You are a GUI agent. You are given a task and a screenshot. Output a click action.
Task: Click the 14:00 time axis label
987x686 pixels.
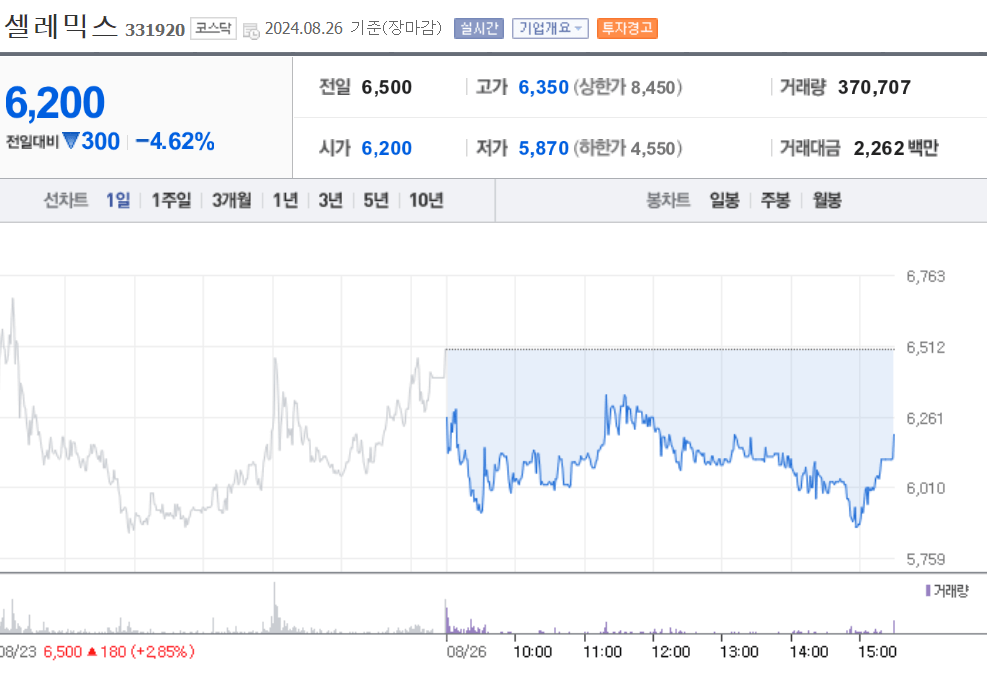coord(809,651)
